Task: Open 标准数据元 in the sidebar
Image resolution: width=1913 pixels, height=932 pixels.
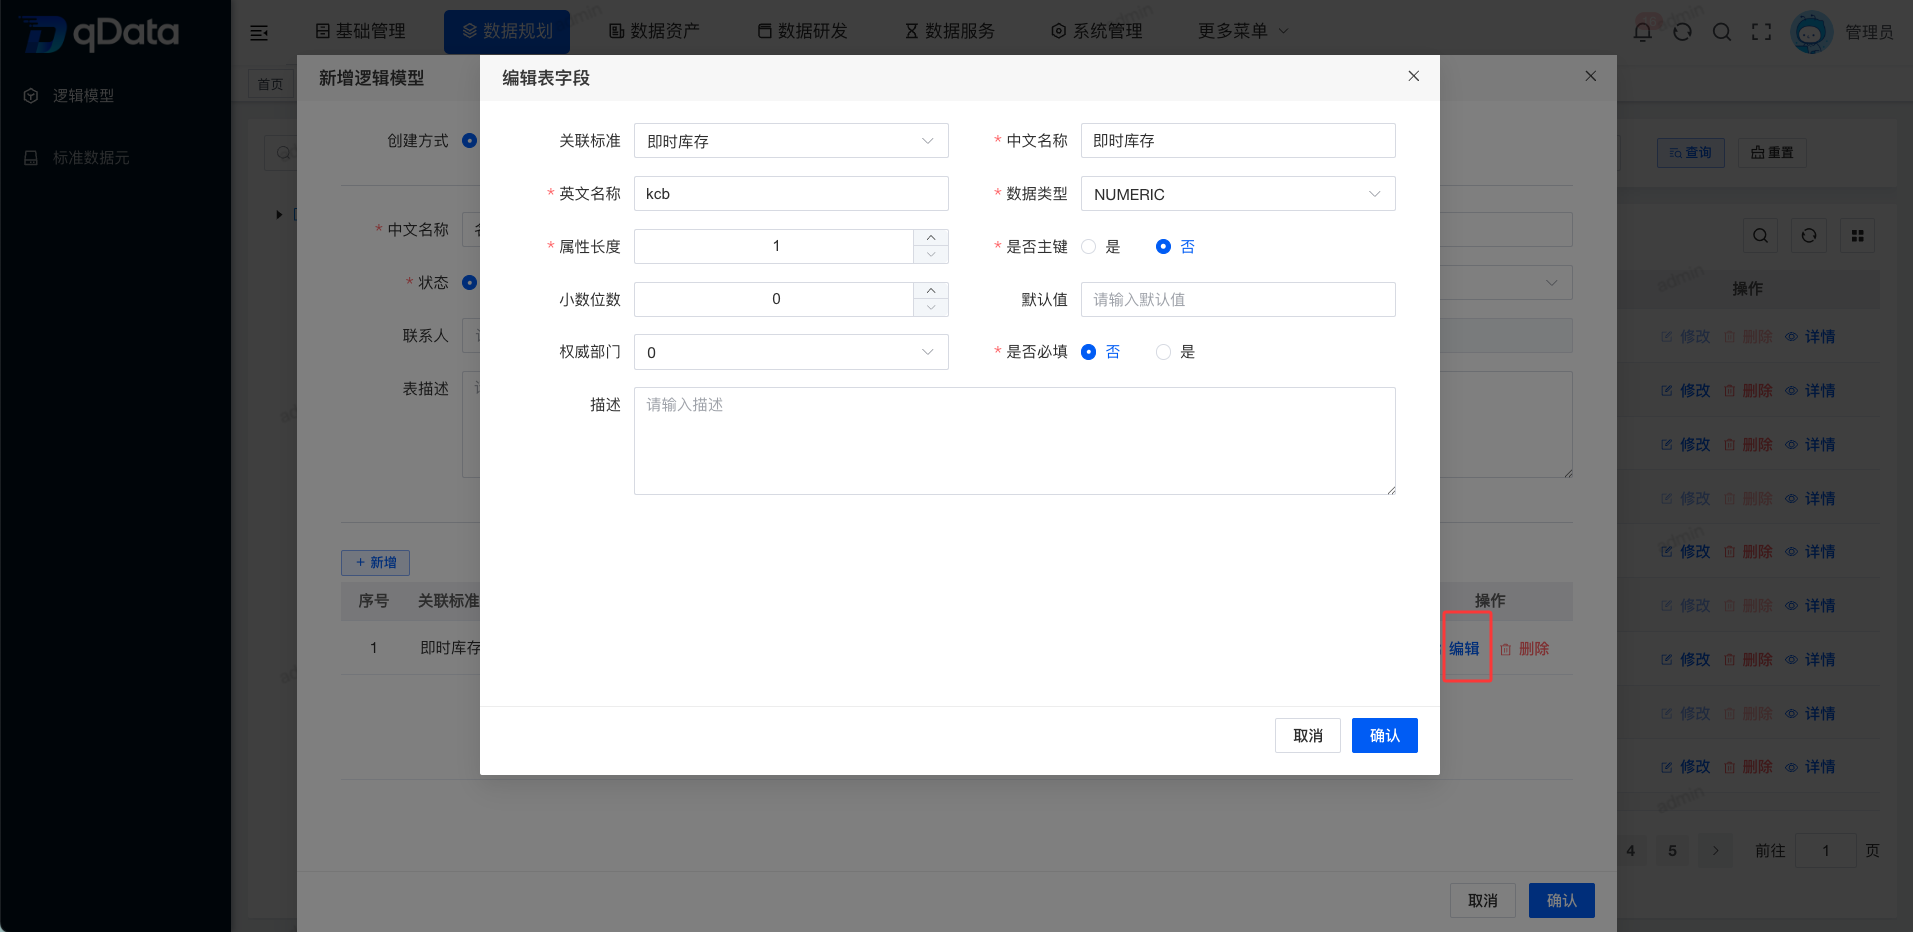Action: 91,158
